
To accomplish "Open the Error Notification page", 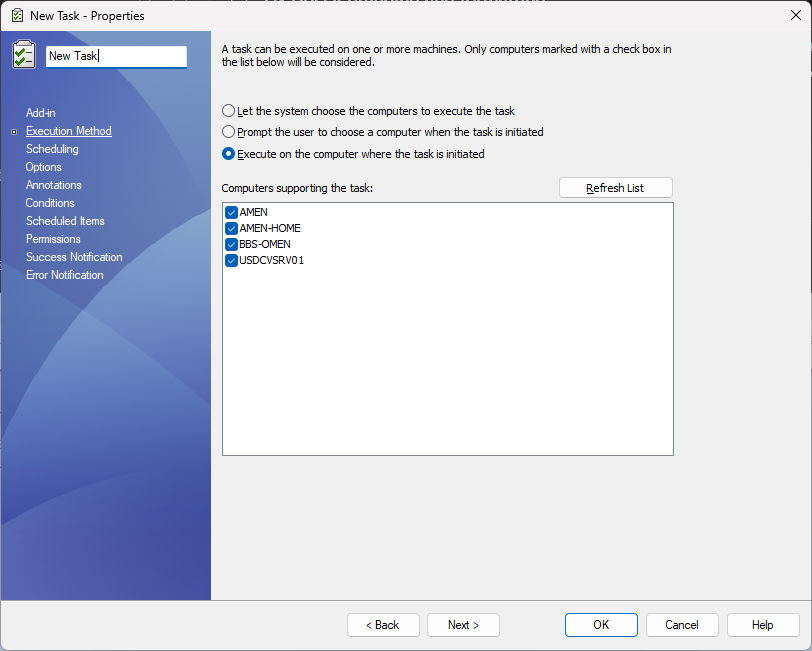I will point(65,275).
